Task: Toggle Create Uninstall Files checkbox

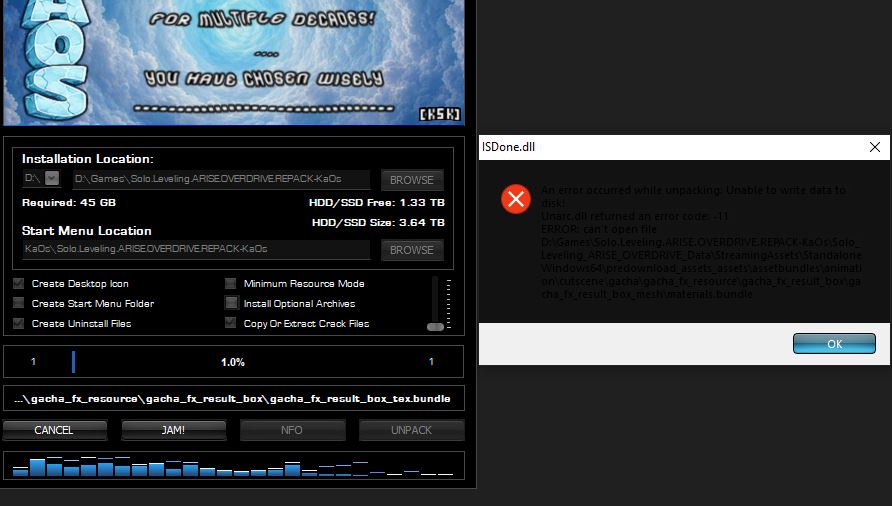Action: (19, 323)
